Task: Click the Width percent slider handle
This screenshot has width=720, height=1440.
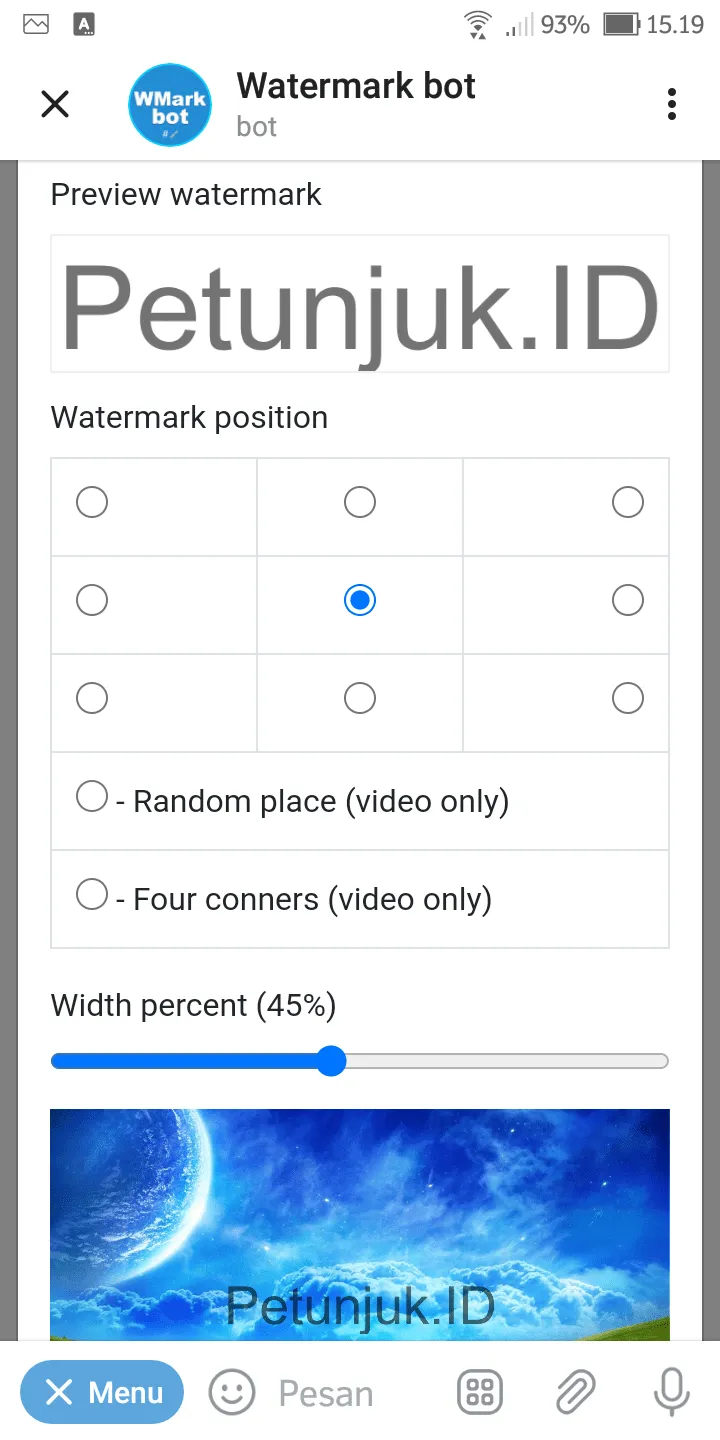Action: (331, 1061)
